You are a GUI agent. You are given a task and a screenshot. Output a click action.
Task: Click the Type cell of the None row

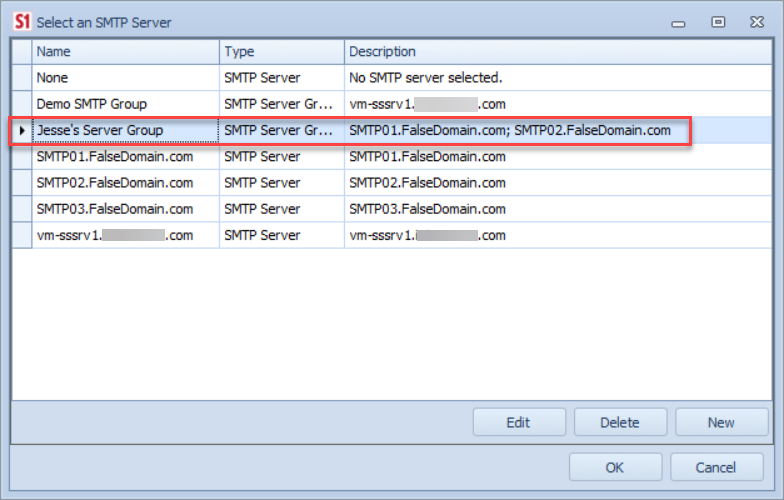(282, 78)
